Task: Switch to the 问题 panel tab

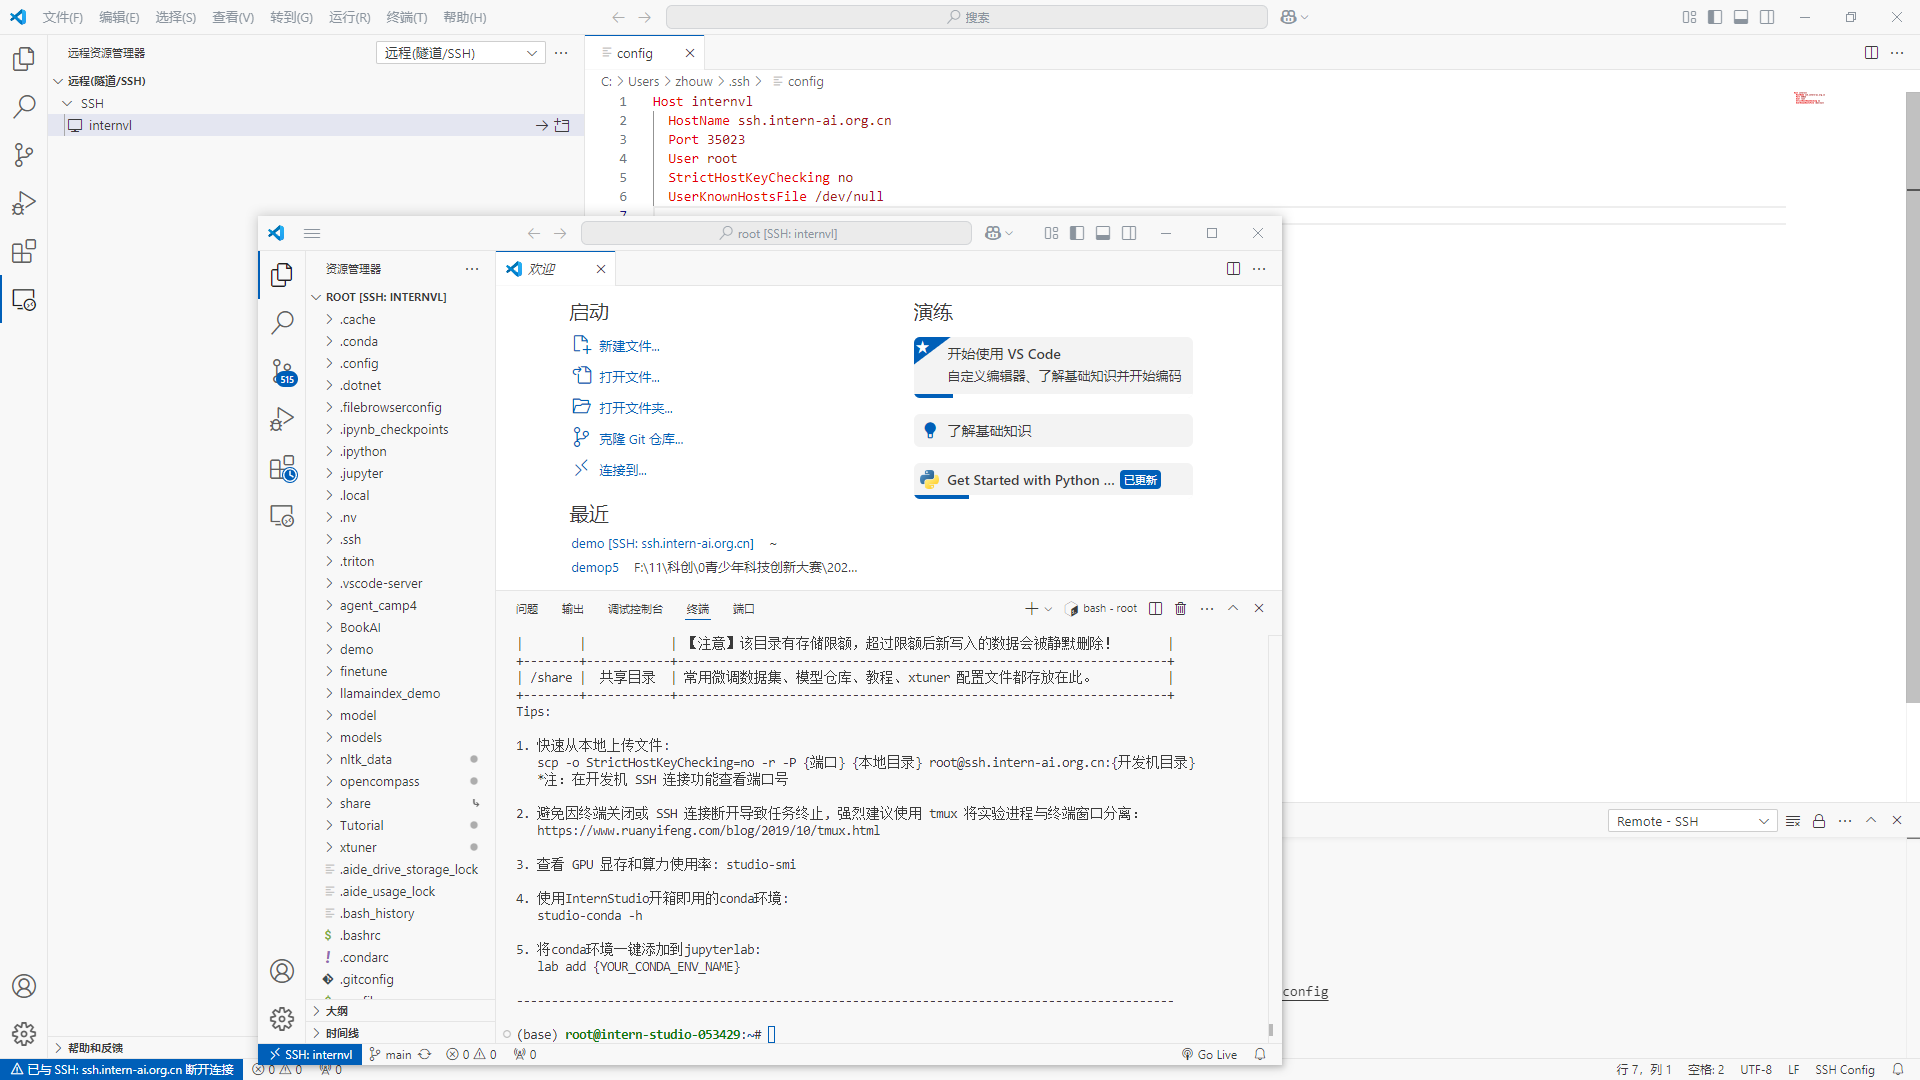Action: point(527,609)
